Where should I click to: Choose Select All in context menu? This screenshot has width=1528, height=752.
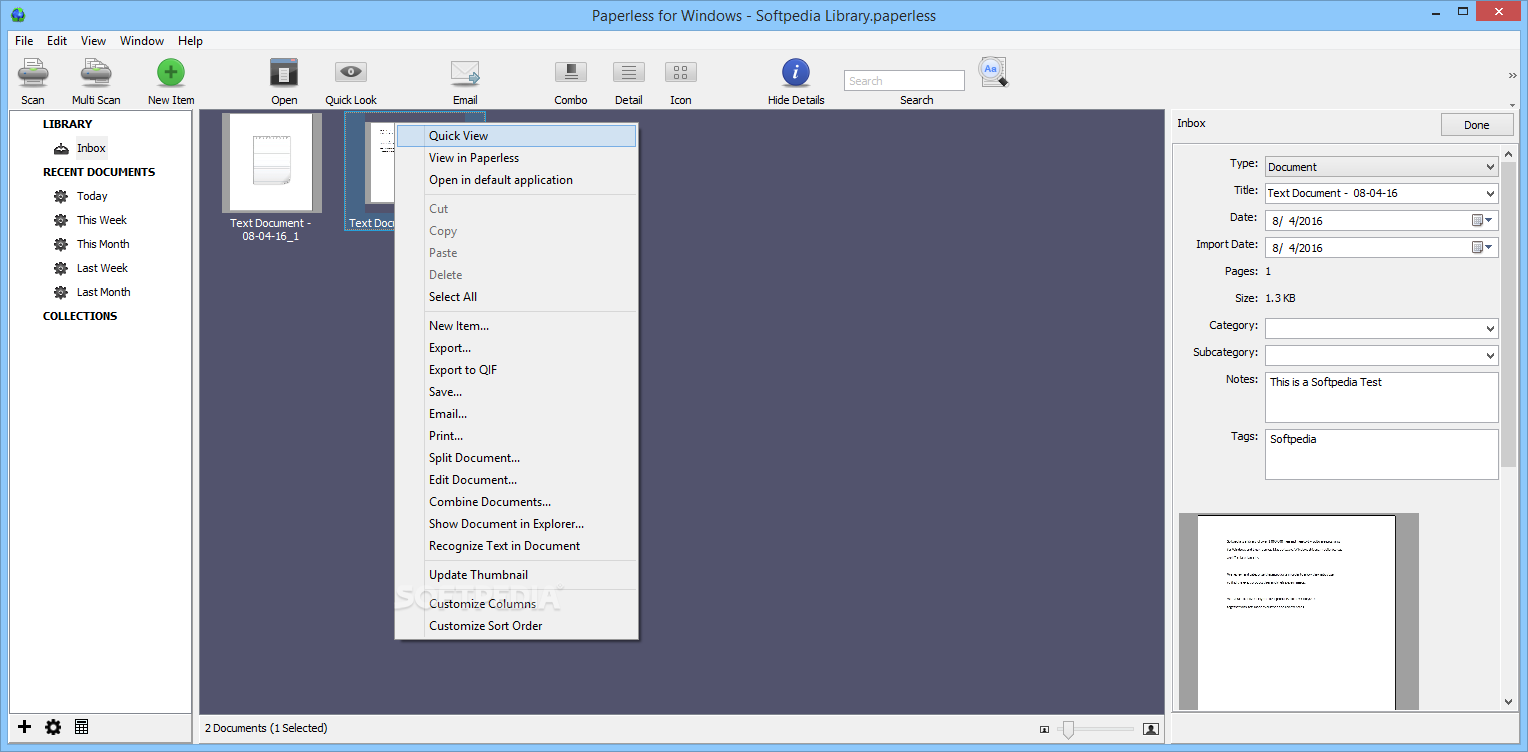click(x=517, y=297)
